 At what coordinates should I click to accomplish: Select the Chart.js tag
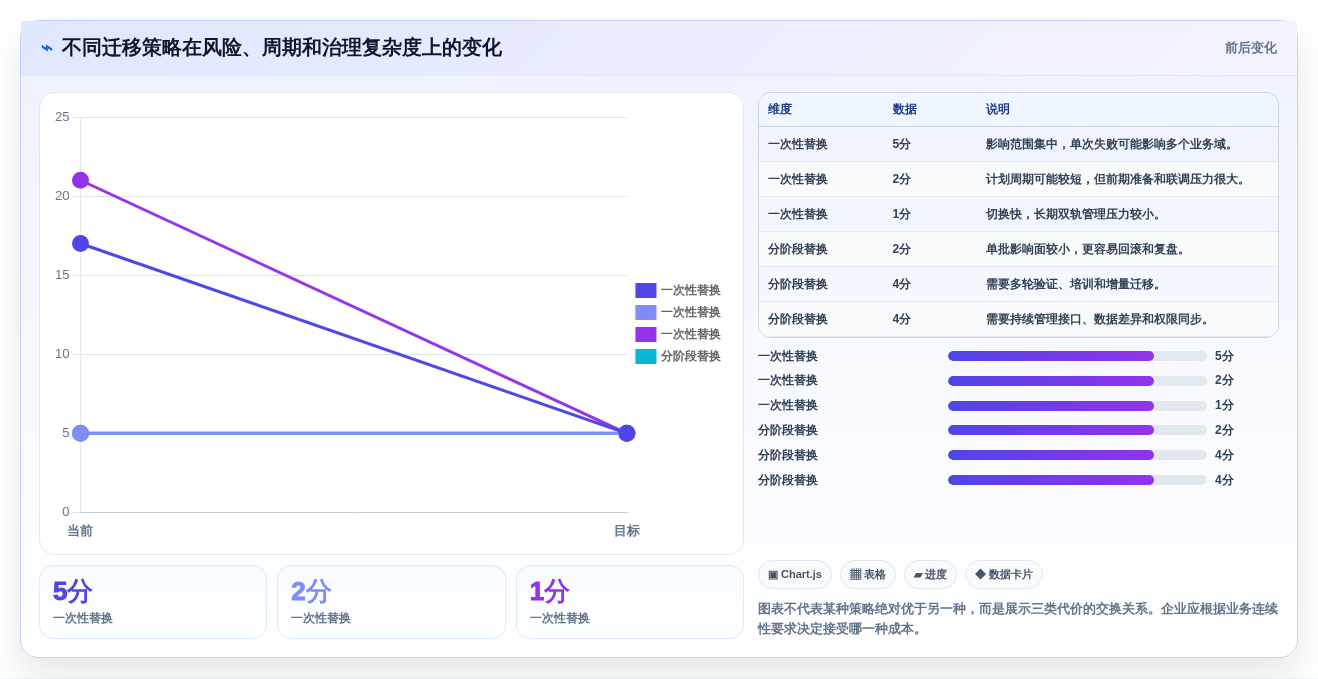point(795,575)
